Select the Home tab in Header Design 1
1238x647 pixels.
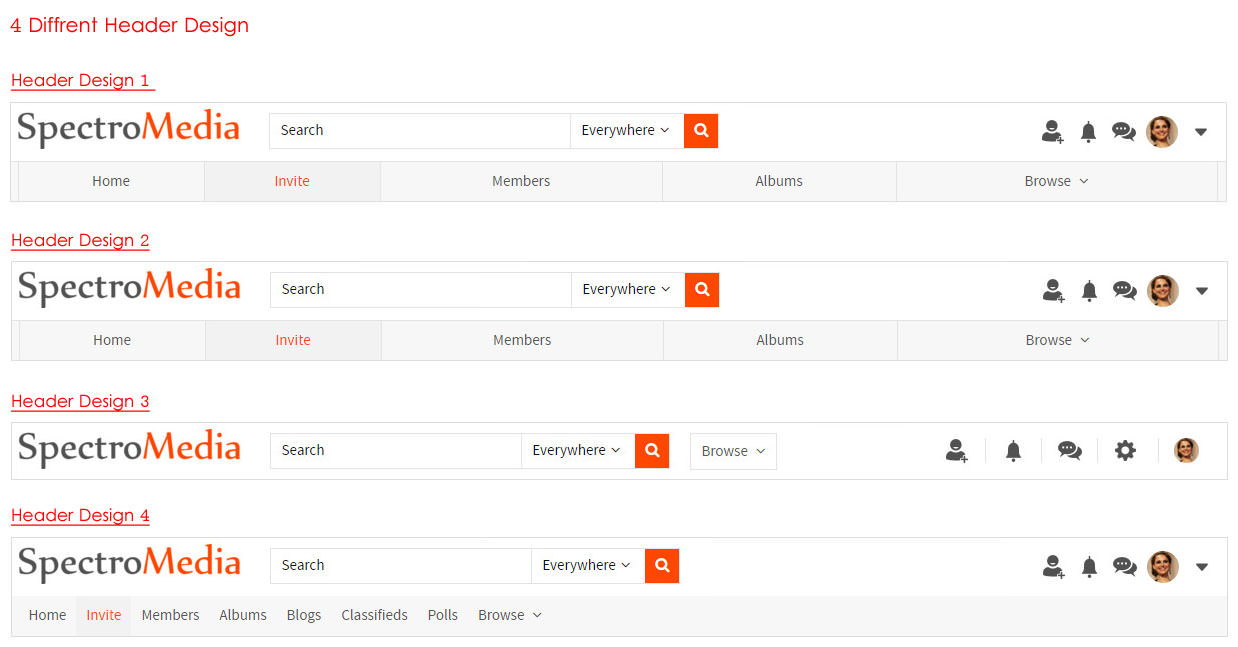[x=111, y=181]
